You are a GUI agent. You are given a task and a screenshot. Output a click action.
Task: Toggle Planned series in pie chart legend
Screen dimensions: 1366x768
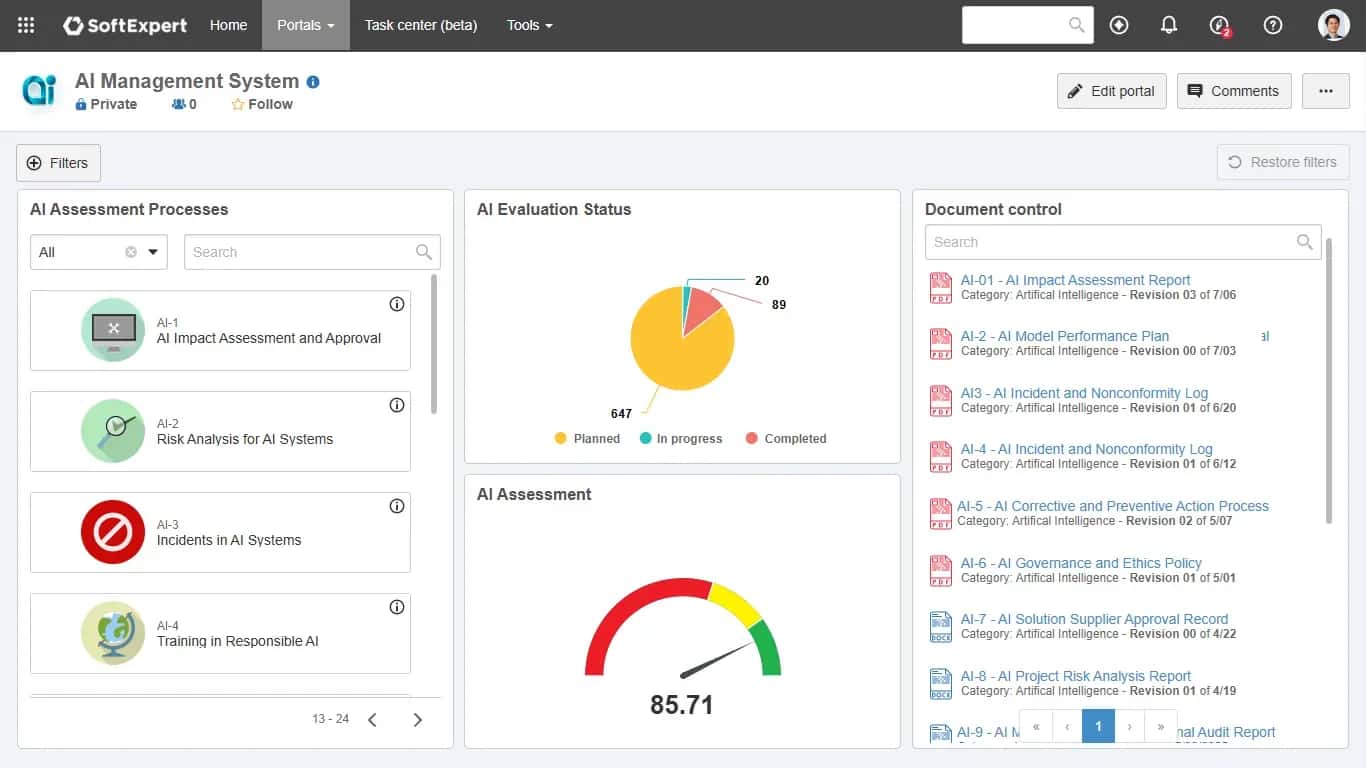tap(587, 439)
